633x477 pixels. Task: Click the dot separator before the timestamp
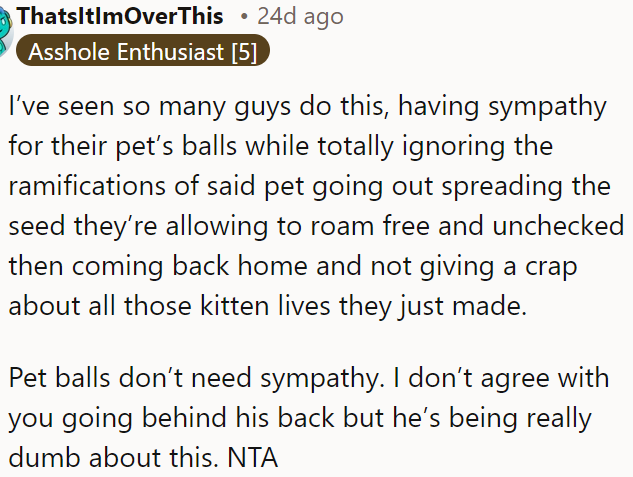tap(245, 17)
